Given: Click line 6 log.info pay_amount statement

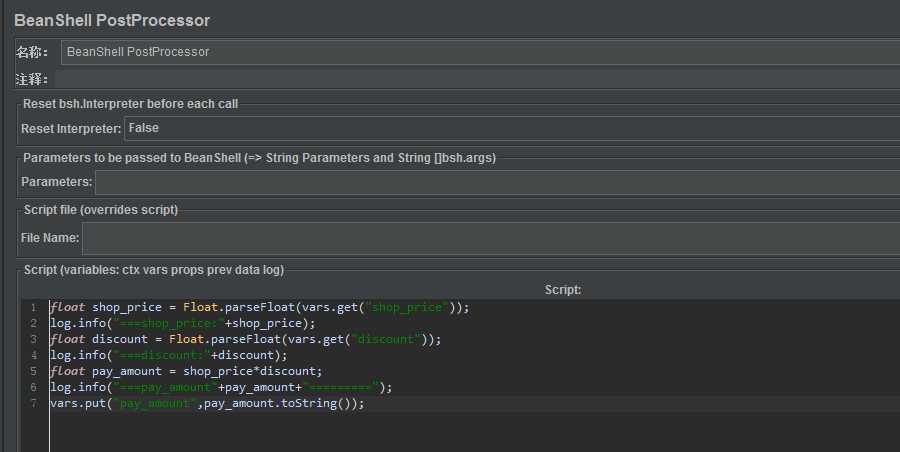Looking at the screenshot, I should 221,388.
